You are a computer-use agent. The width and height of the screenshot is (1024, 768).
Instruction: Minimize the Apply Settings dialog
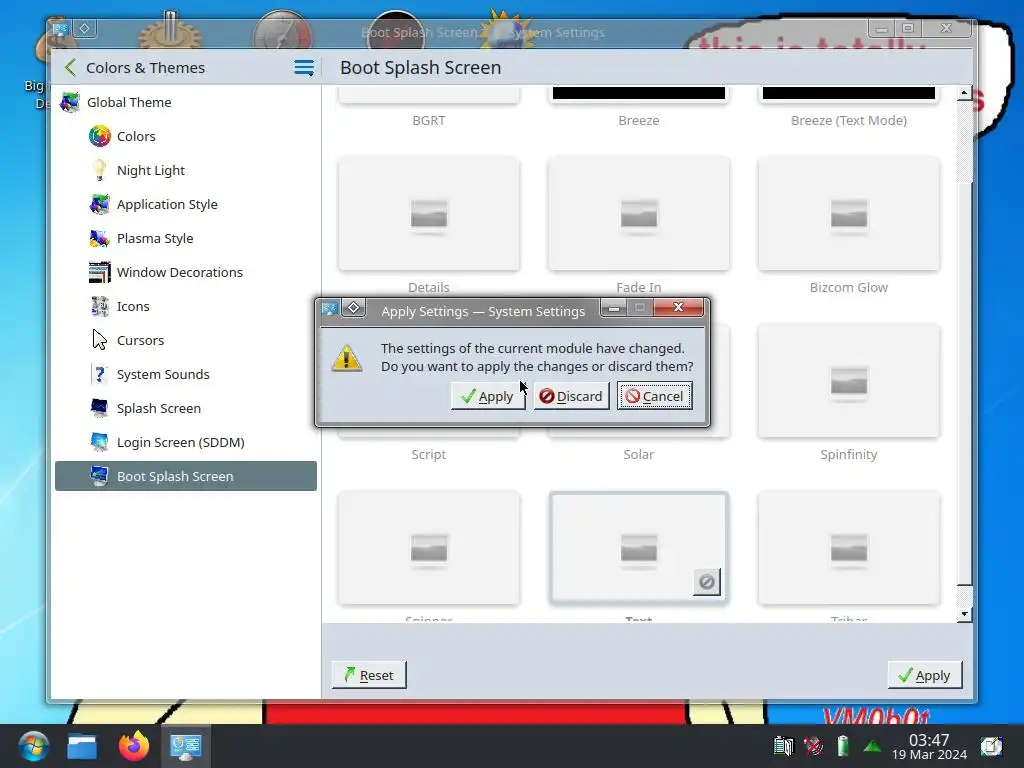(613, 307)
